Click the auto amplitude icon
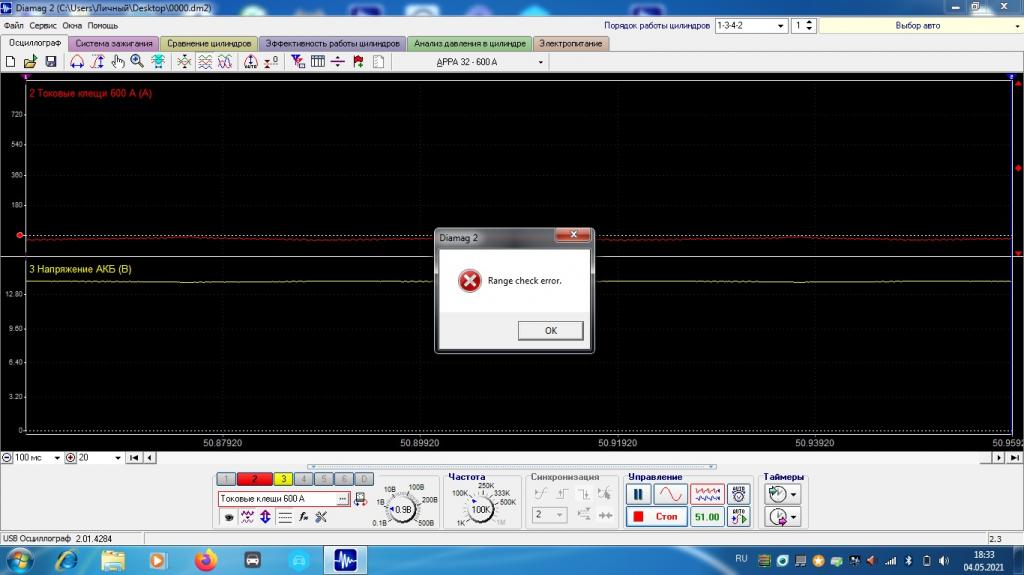Image resolution: width=1024 pixels, height=575 pixels. tap(251, 62)
